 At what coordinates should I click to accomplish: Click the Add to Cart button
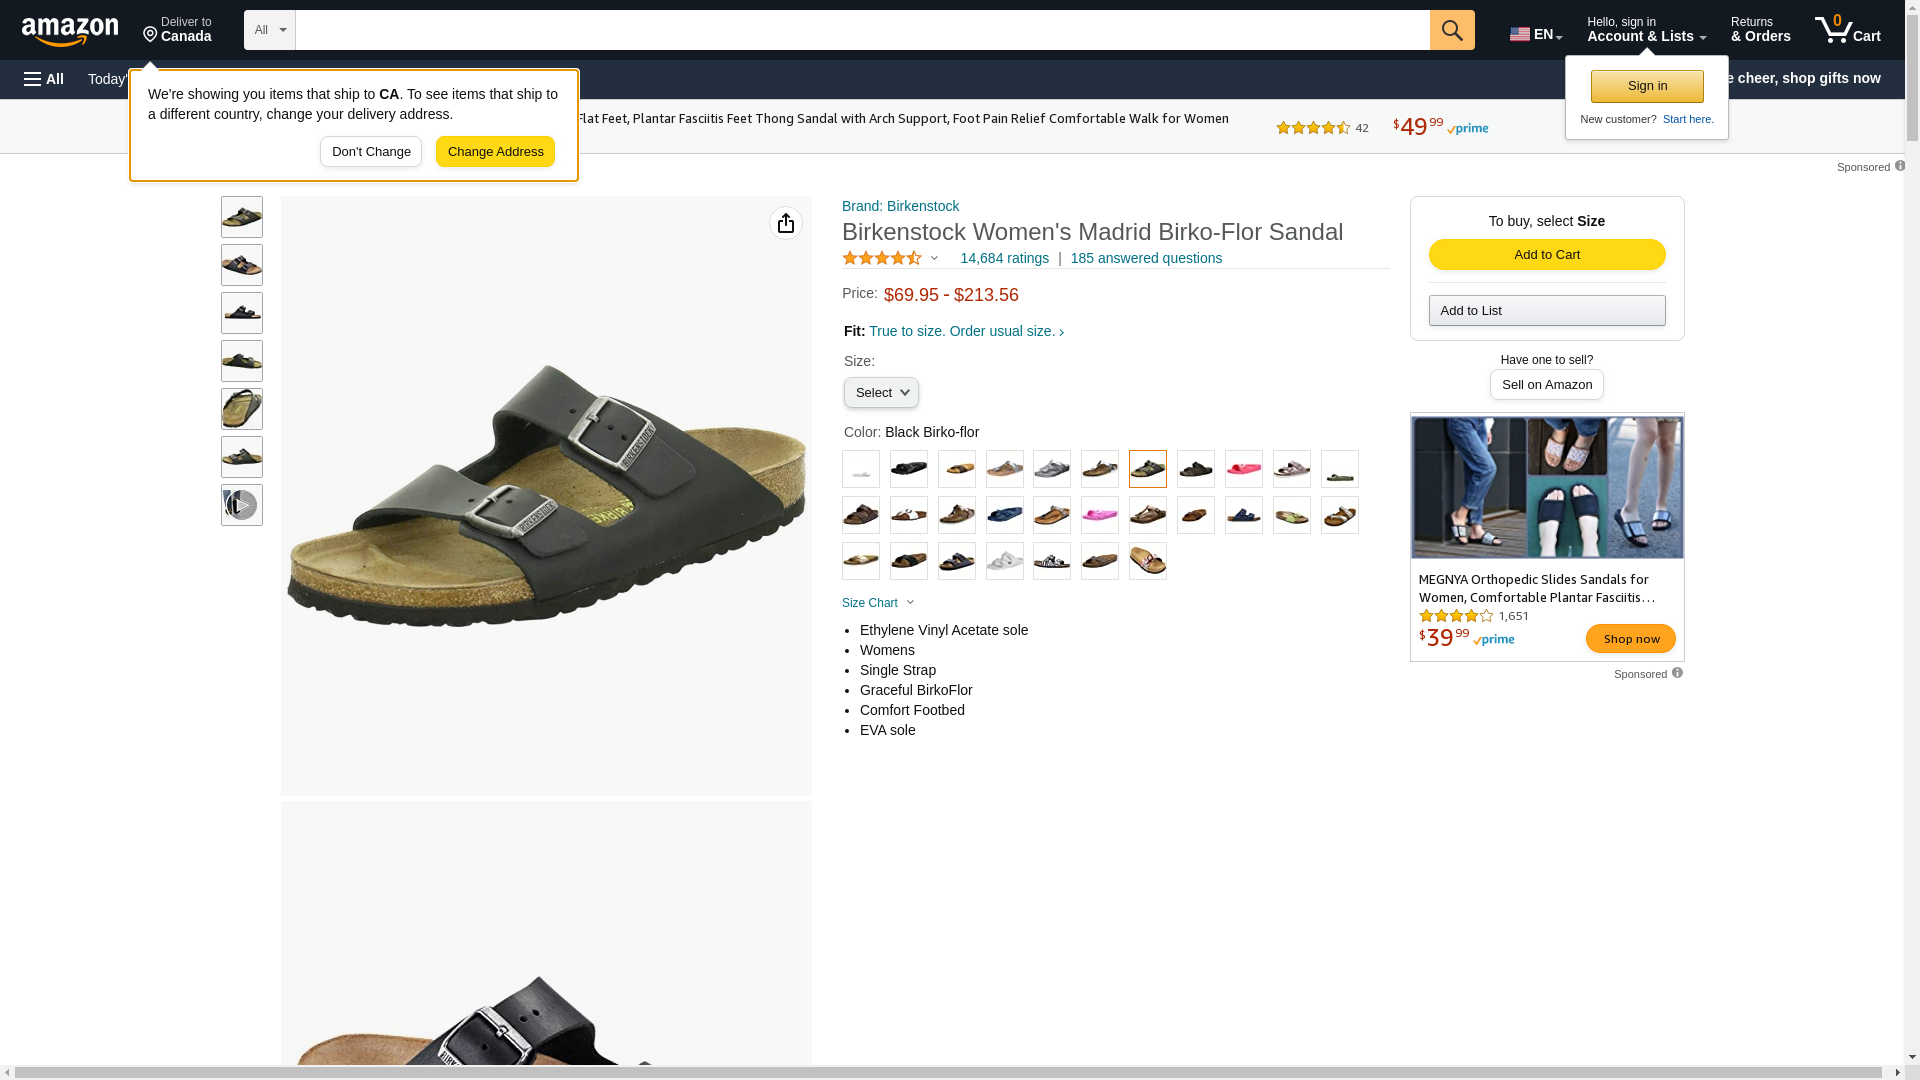(x=1547, y=255)
